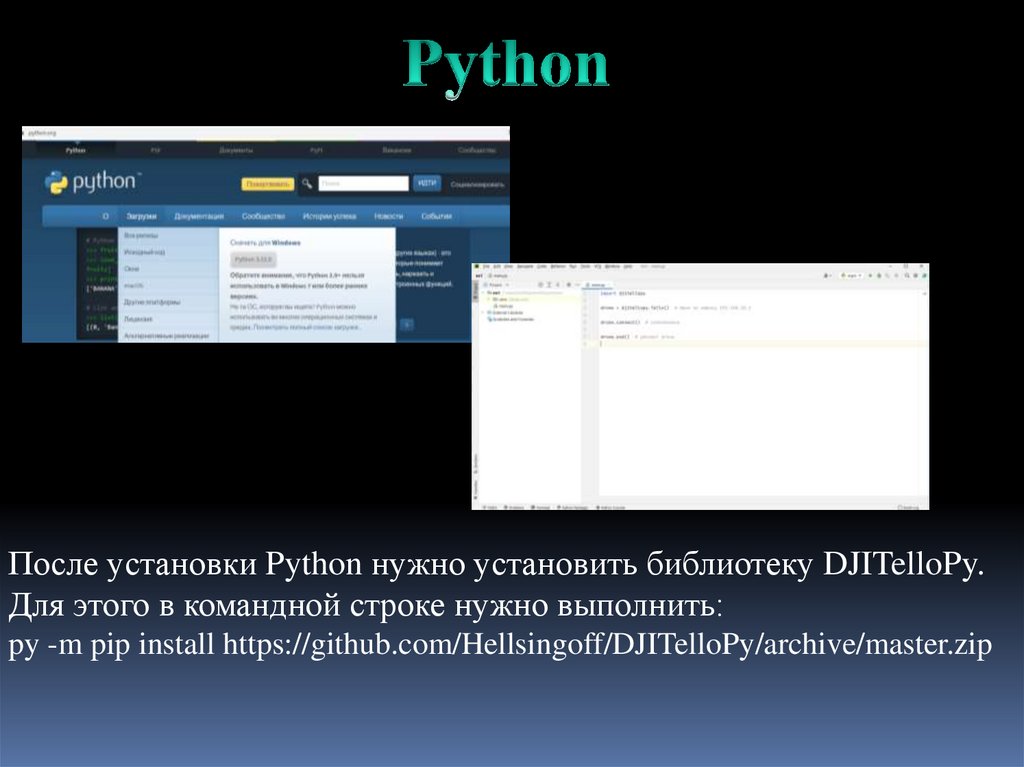Viewport: 1024px width, 767px height.
Task: Open the Problems tool window tab
Action: [513, 507]
